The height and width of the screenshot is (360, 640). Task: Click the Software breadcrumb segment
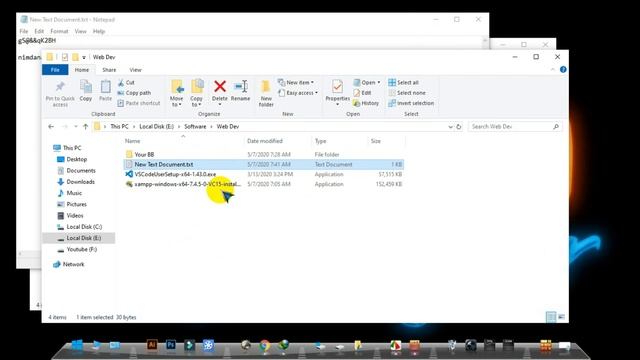195,127
